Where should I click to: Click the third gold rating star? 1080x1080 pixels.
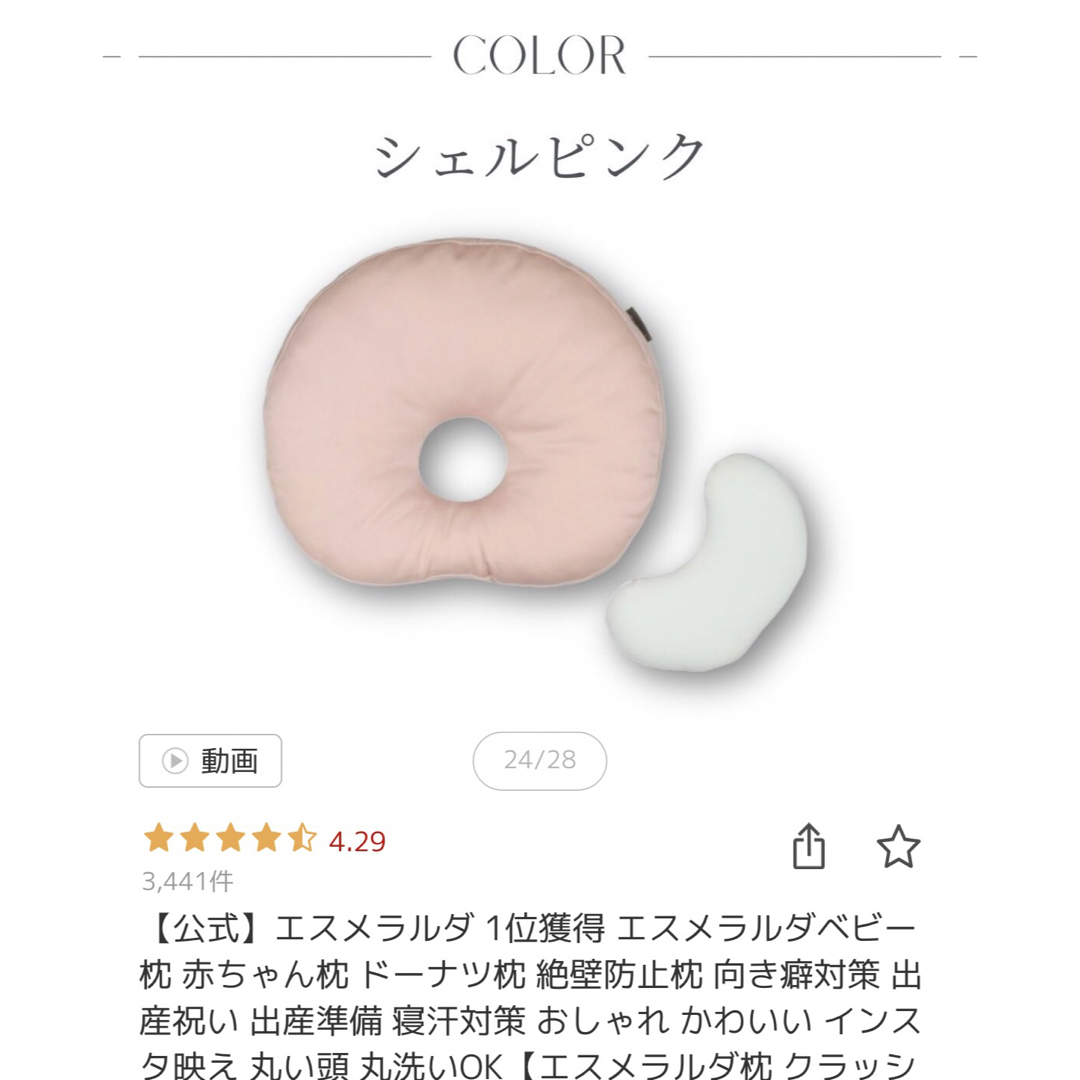point(230,839)
